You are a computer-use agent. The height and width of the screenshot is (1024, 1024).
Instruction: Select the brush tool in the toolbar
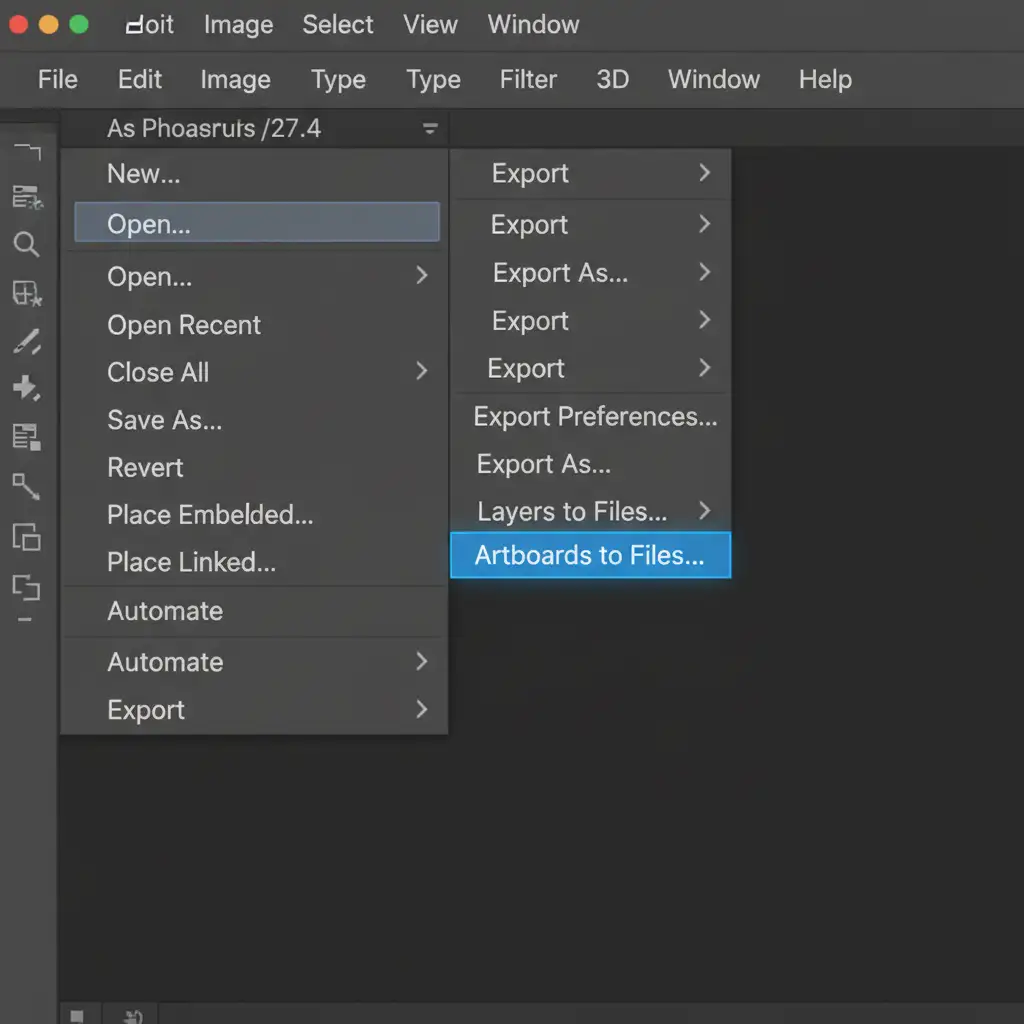pos(26,342)
